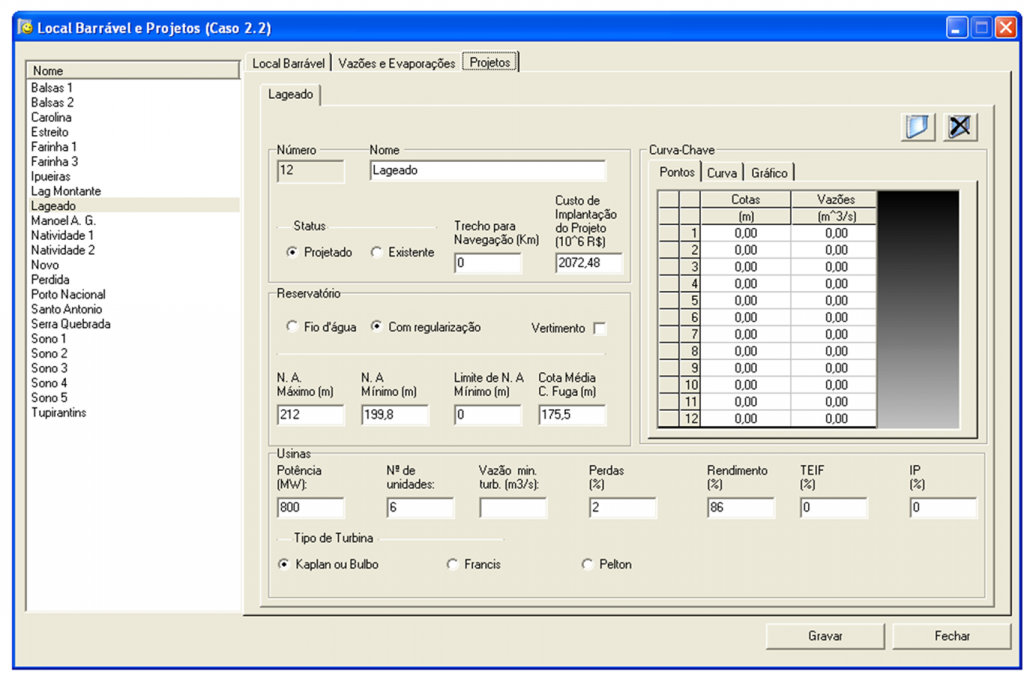Open the Curva tab

point(721,173)
